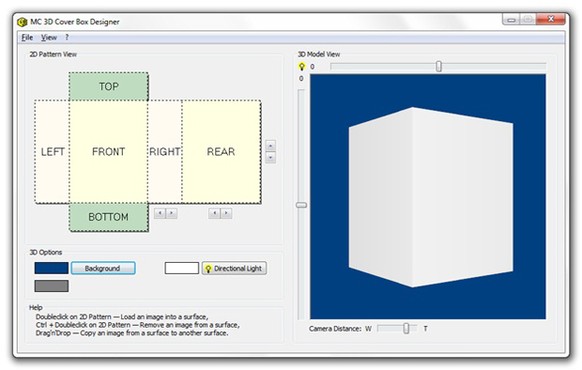Click the Directional Light button
This screenshot has width=582, height=370.
[x=234, y=268]
